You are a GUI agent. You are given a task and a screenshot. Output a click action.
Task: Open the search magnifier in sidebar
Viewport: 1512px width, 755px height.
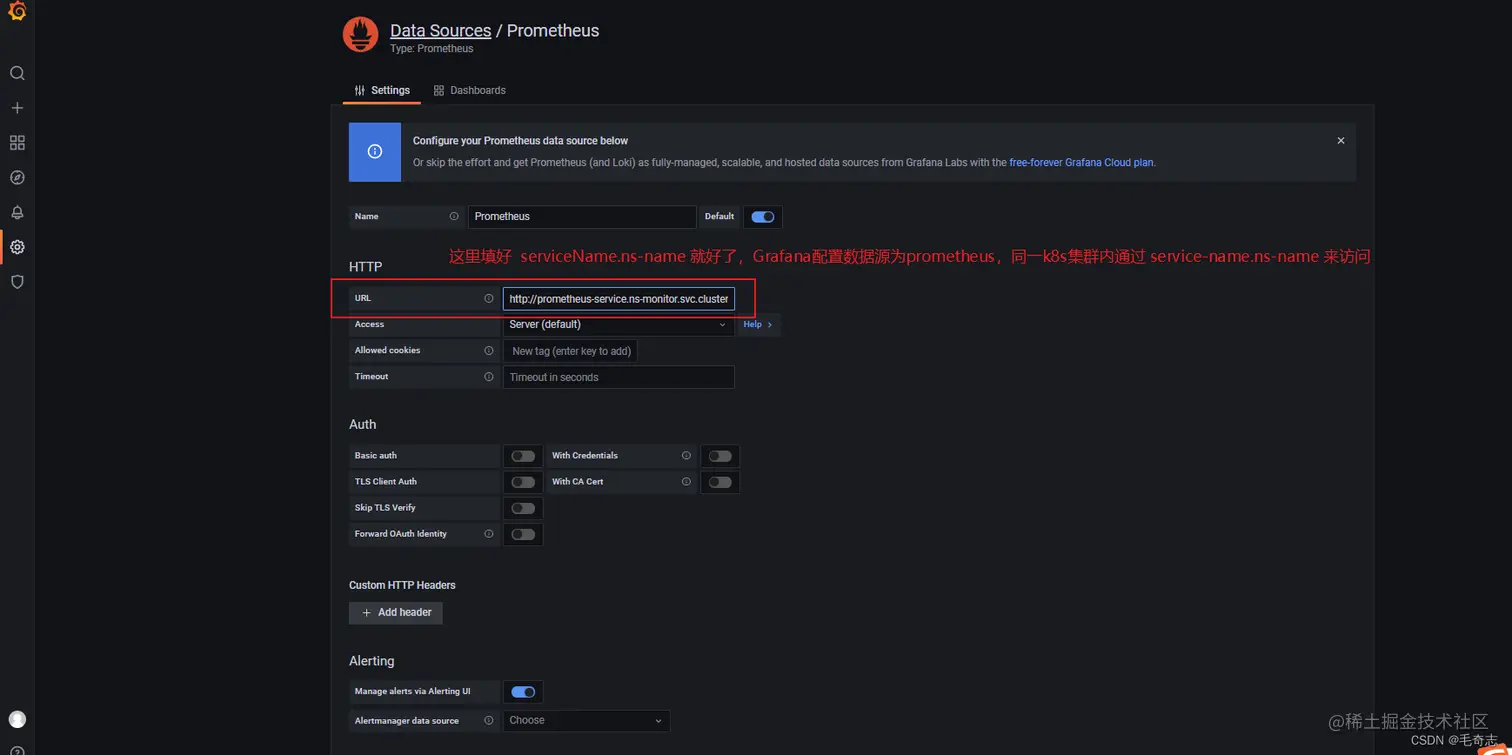17,73
